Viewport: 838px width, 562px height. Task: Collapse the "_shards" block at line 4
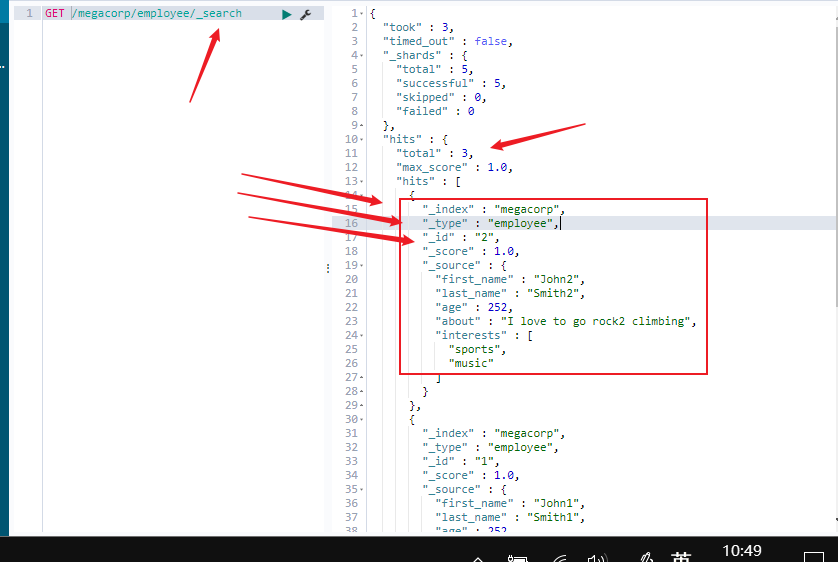362,55
